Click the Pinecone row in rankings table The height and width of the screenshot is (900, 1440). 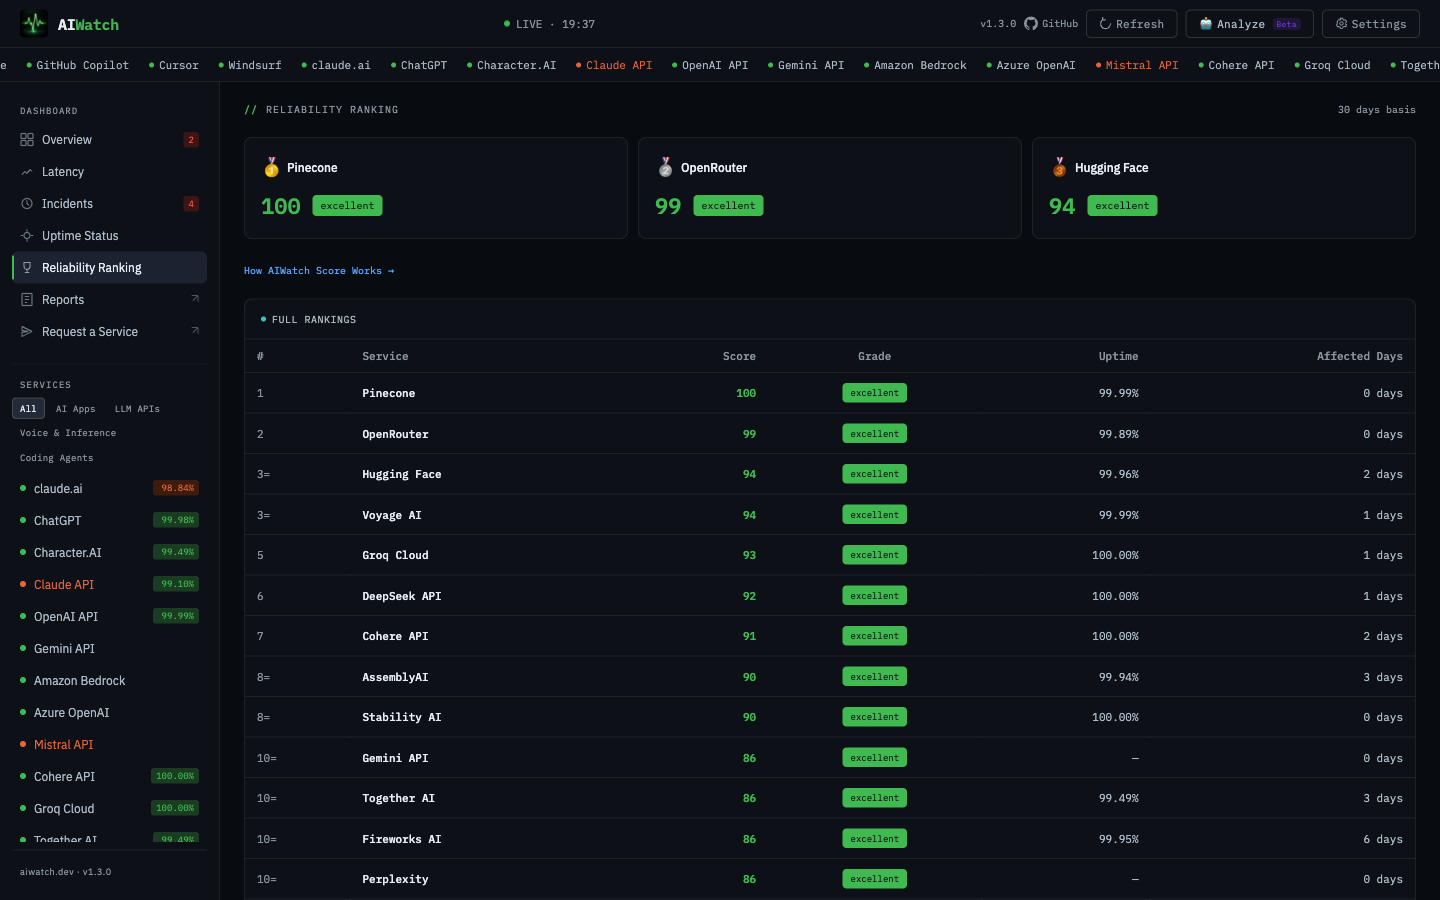click(829, 393)
